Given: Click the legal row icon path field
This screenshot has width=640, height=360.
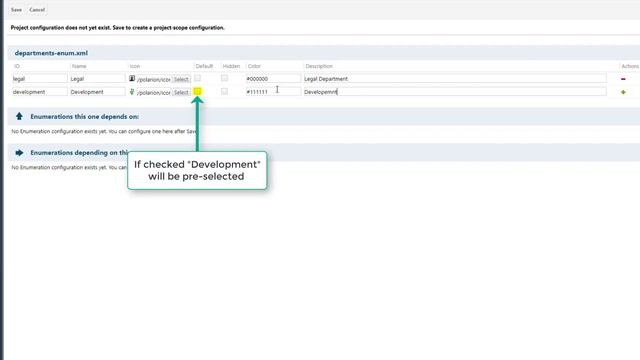Looking at the screenshot, I should [154, 79].
